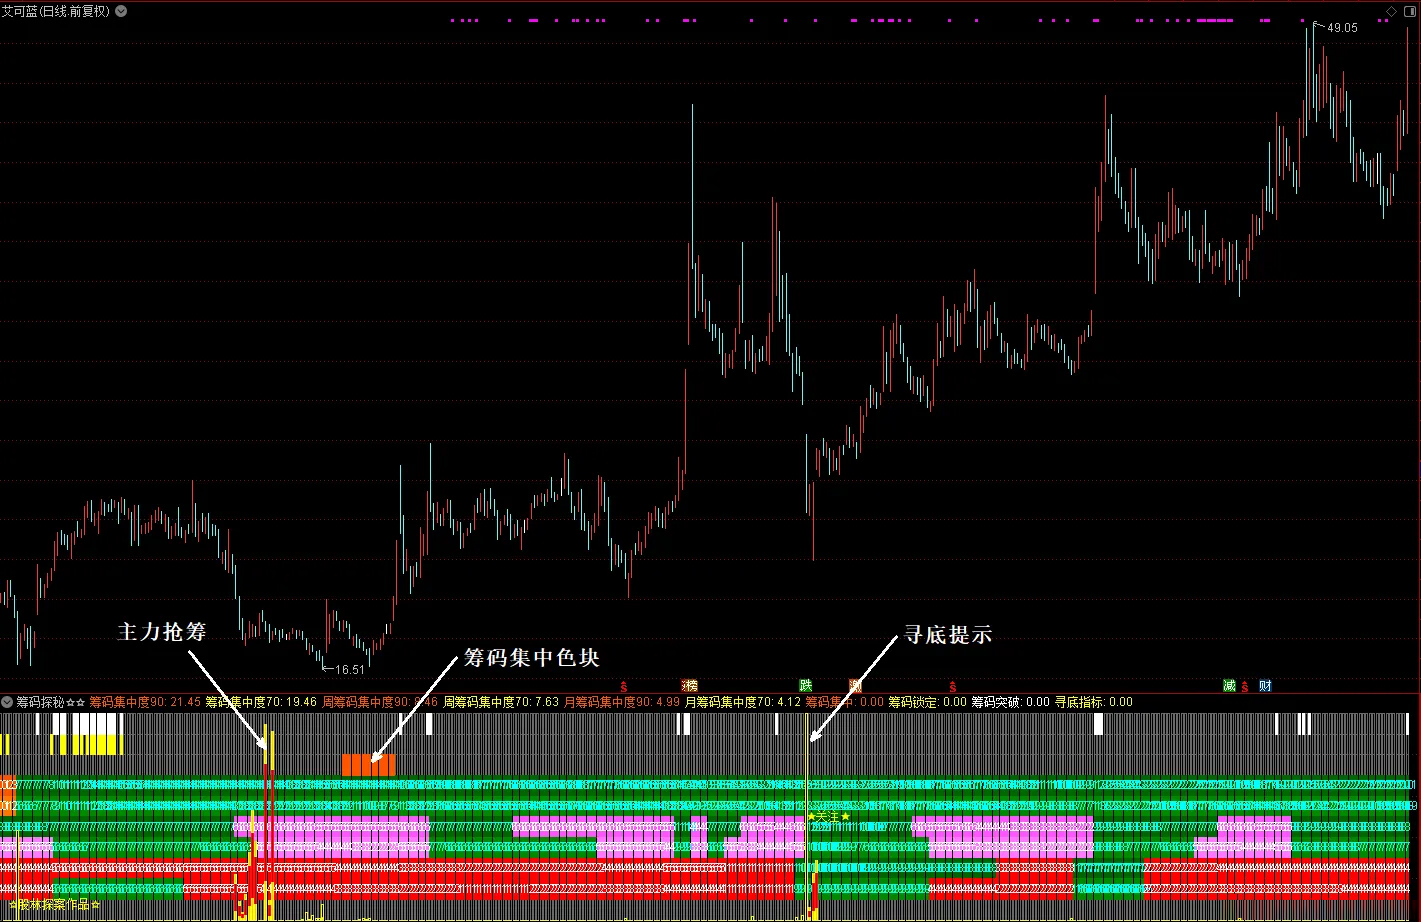The image size is (1421, 922).
Task: Click the 筹码探秘☆☆ indicator name
Action: (x=51, y=702)
